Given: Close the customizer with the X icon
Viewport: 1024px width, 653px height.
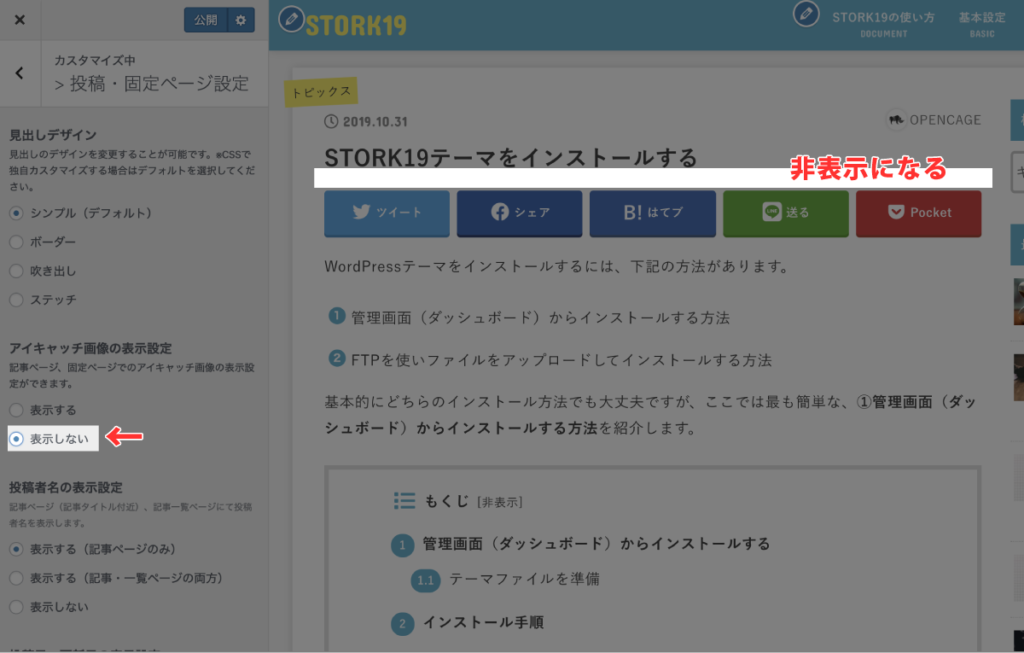Looking at the screenshot, I should [20, 20].
